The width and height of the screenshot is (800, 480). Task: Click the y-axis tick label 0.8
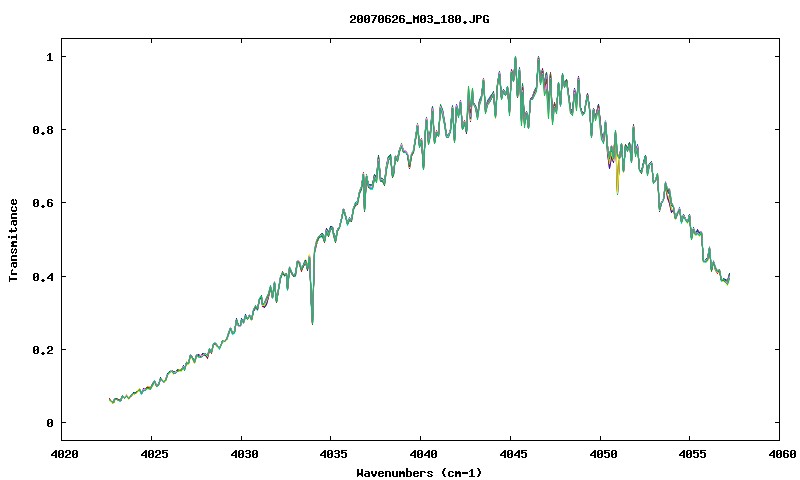click(43, 130)
